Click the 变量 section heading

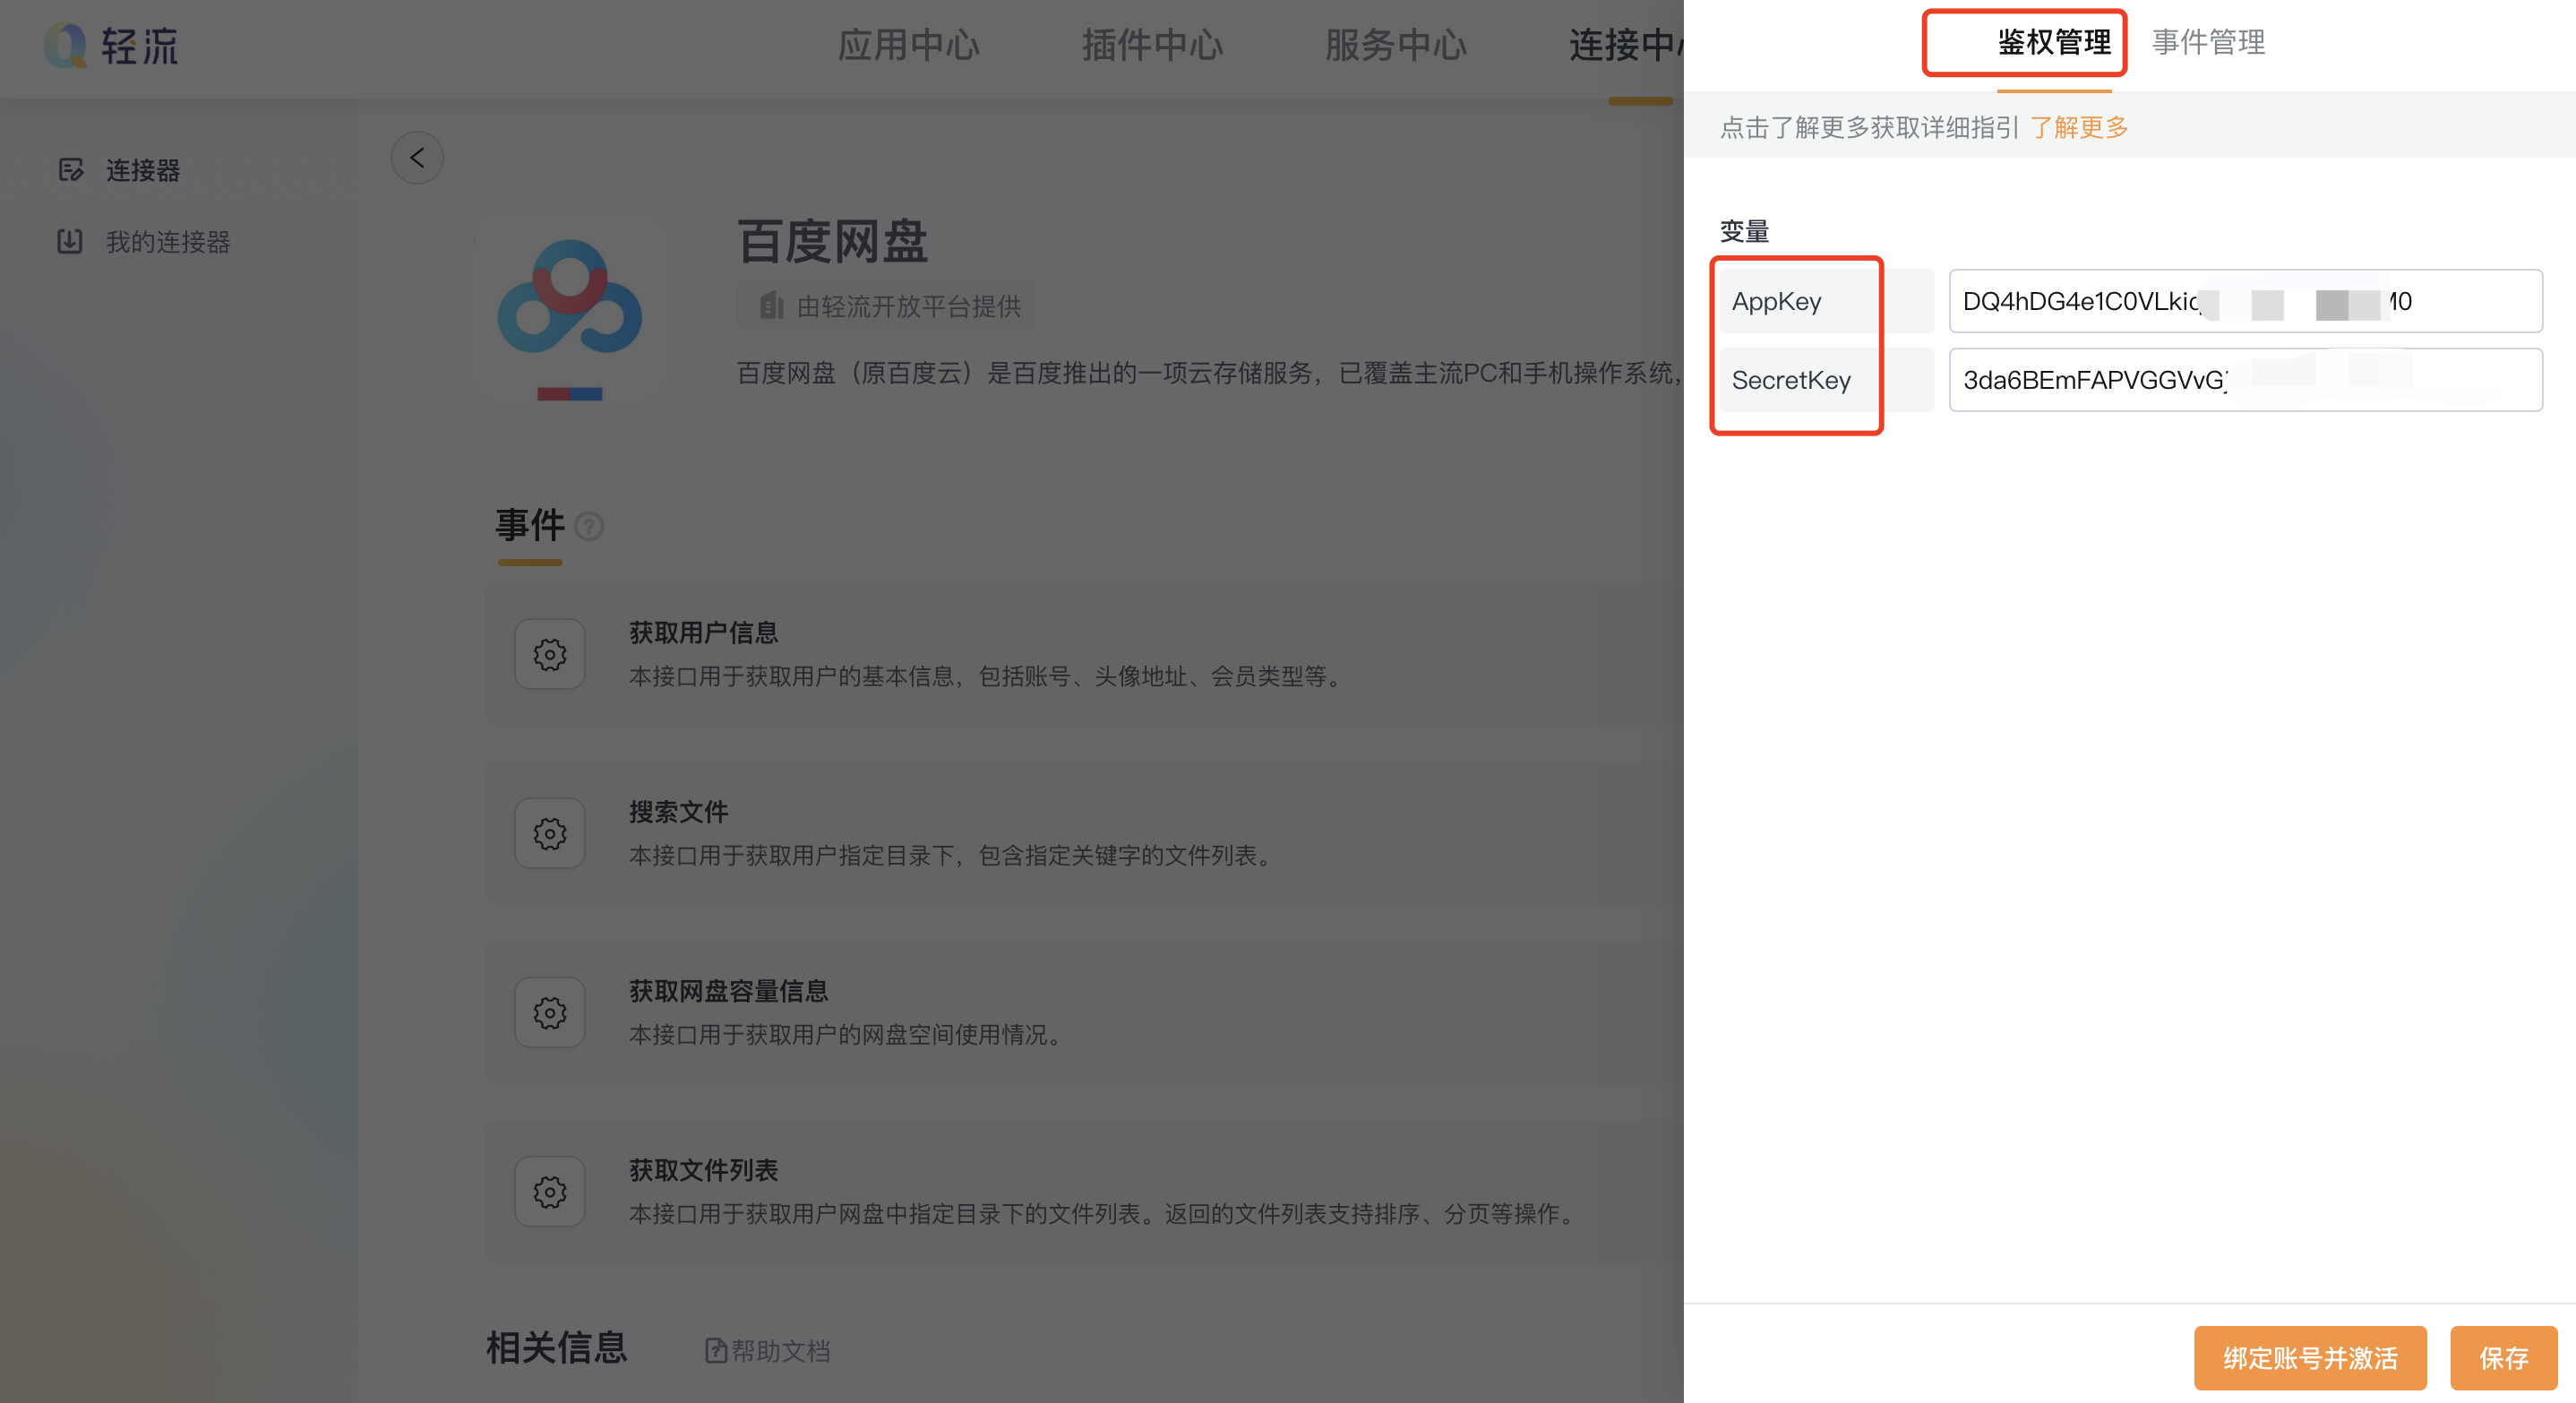(x=1744, y=232)
